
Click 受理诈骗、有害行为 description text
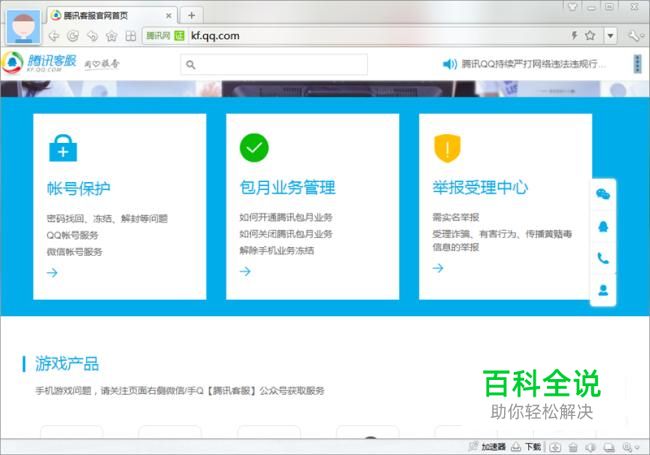pyautogui.click(x=502, y=240)
